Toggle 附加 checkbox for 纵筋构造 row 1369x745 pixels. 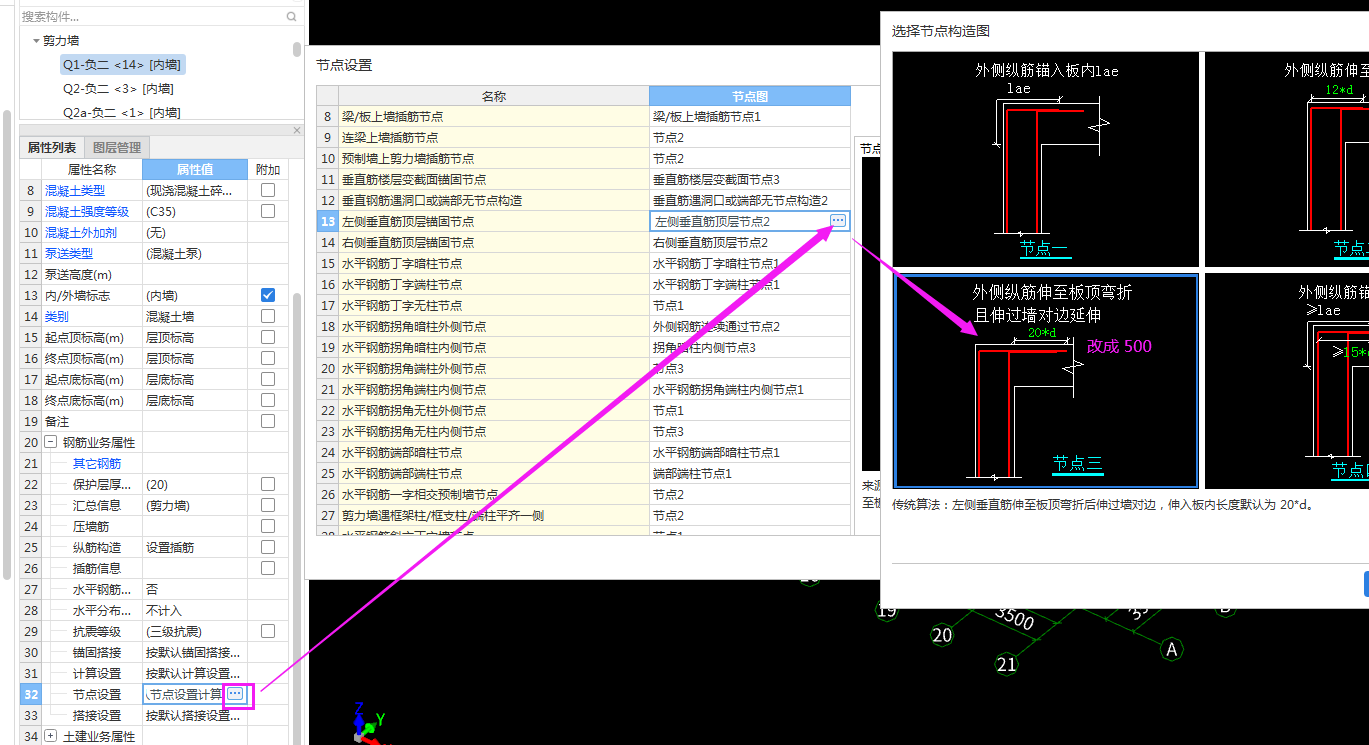[x=268, y=547]
